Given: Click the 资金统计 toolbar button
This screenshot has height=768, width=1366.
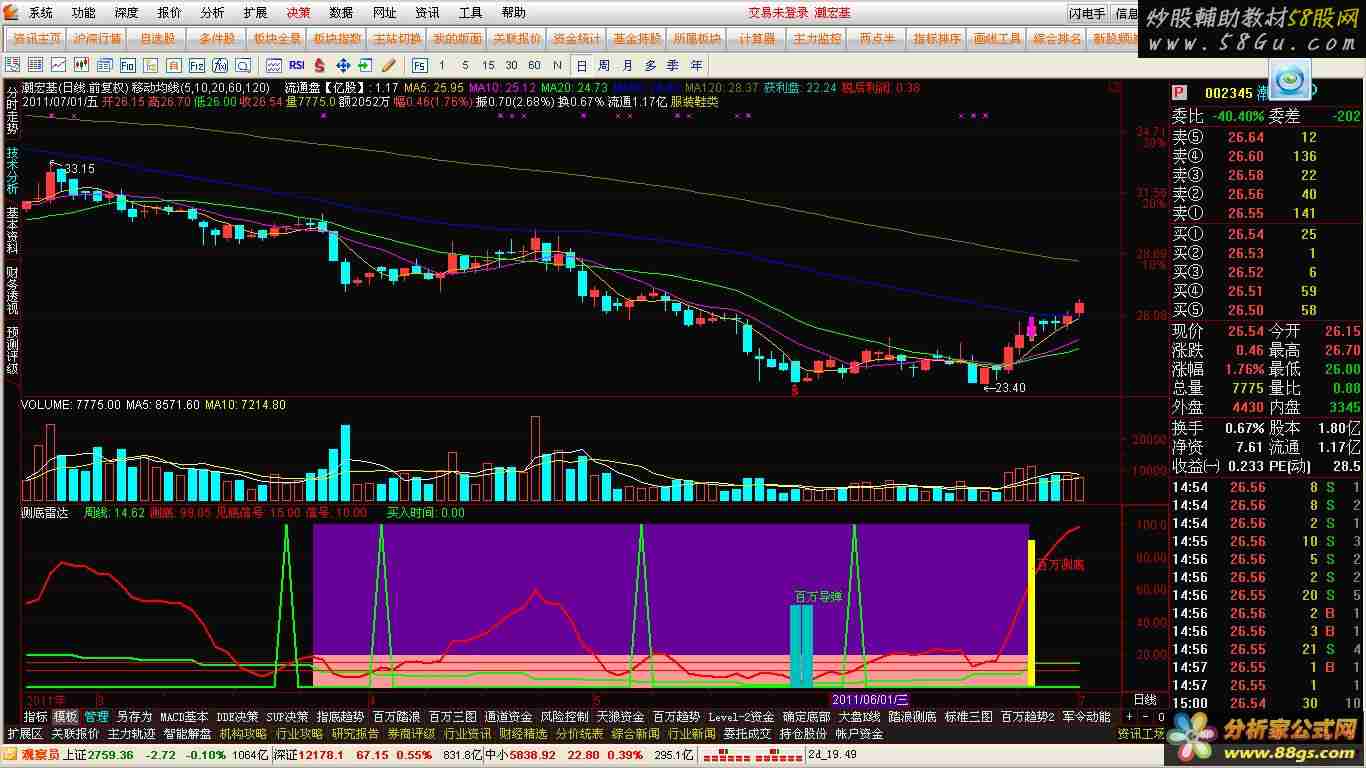Looking at the screenshot, I should [578, 39].
